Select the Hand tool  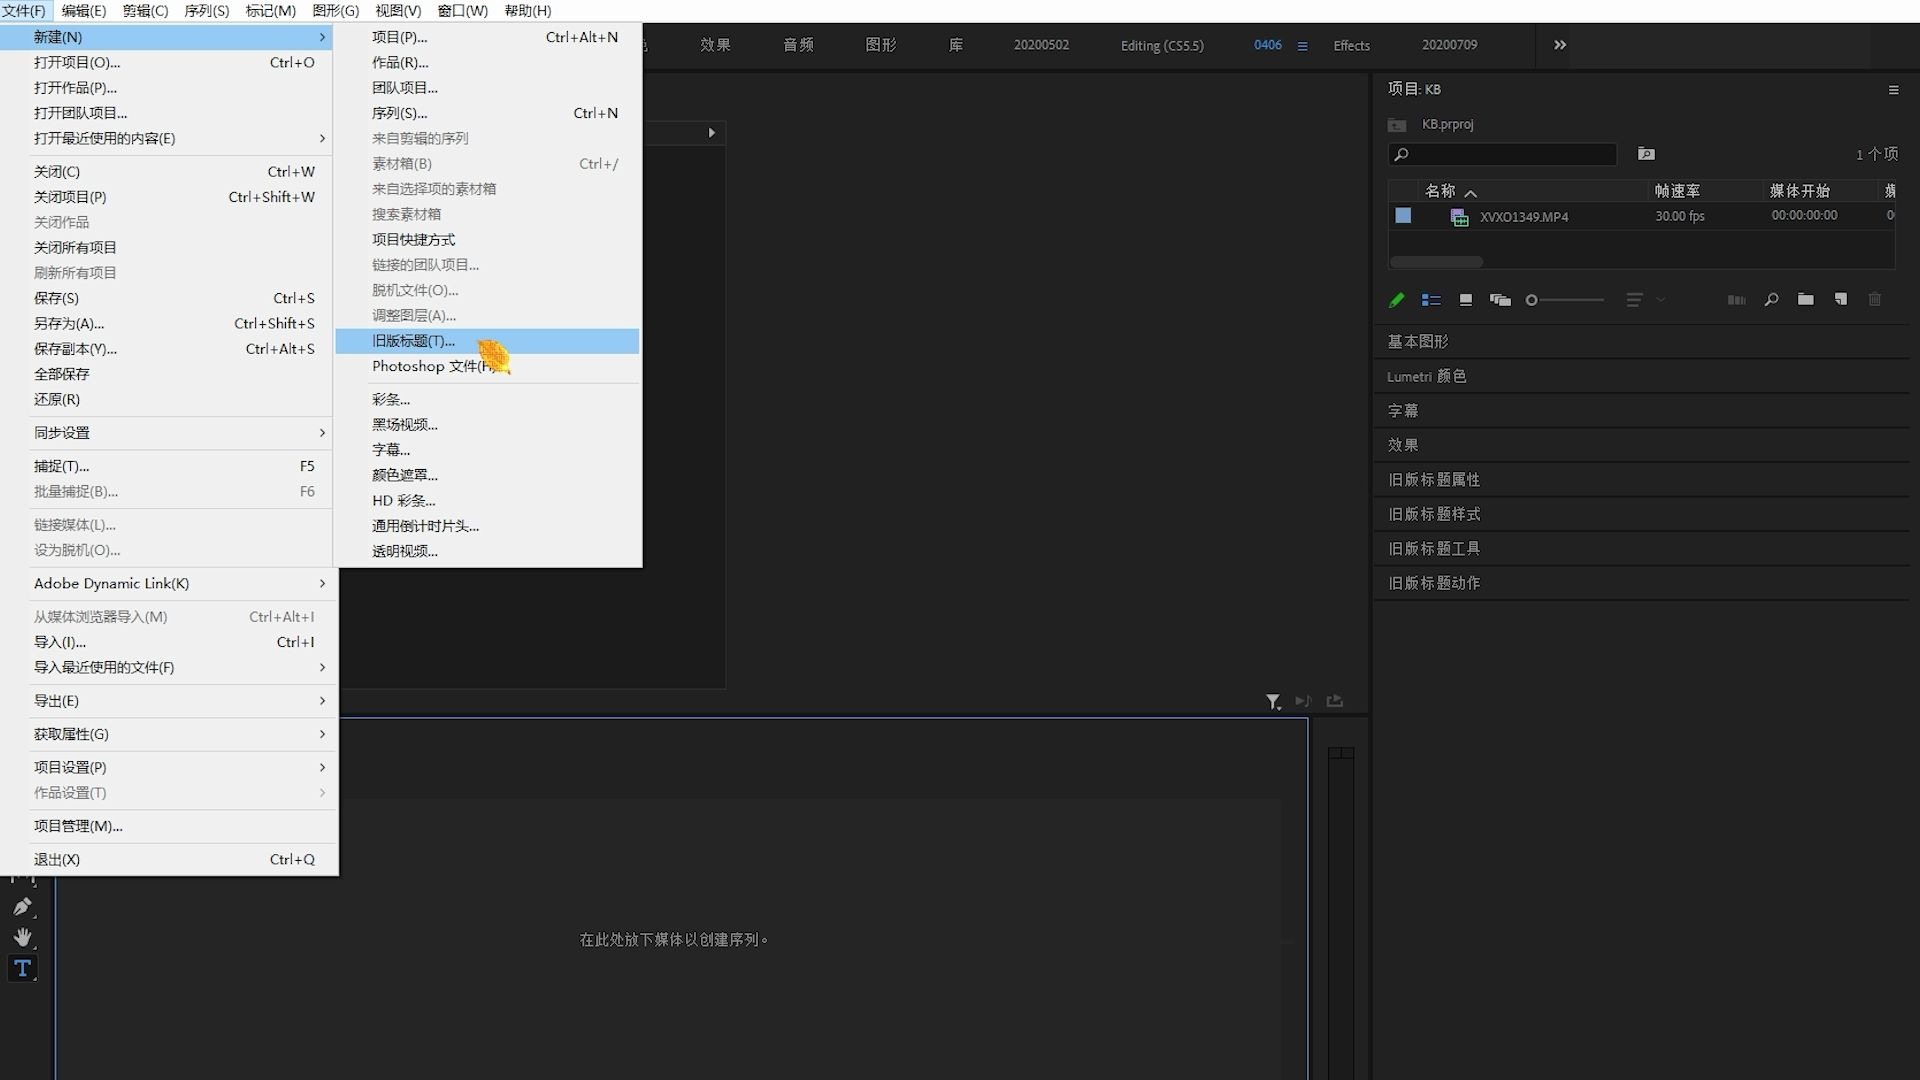tap(22, 937)
